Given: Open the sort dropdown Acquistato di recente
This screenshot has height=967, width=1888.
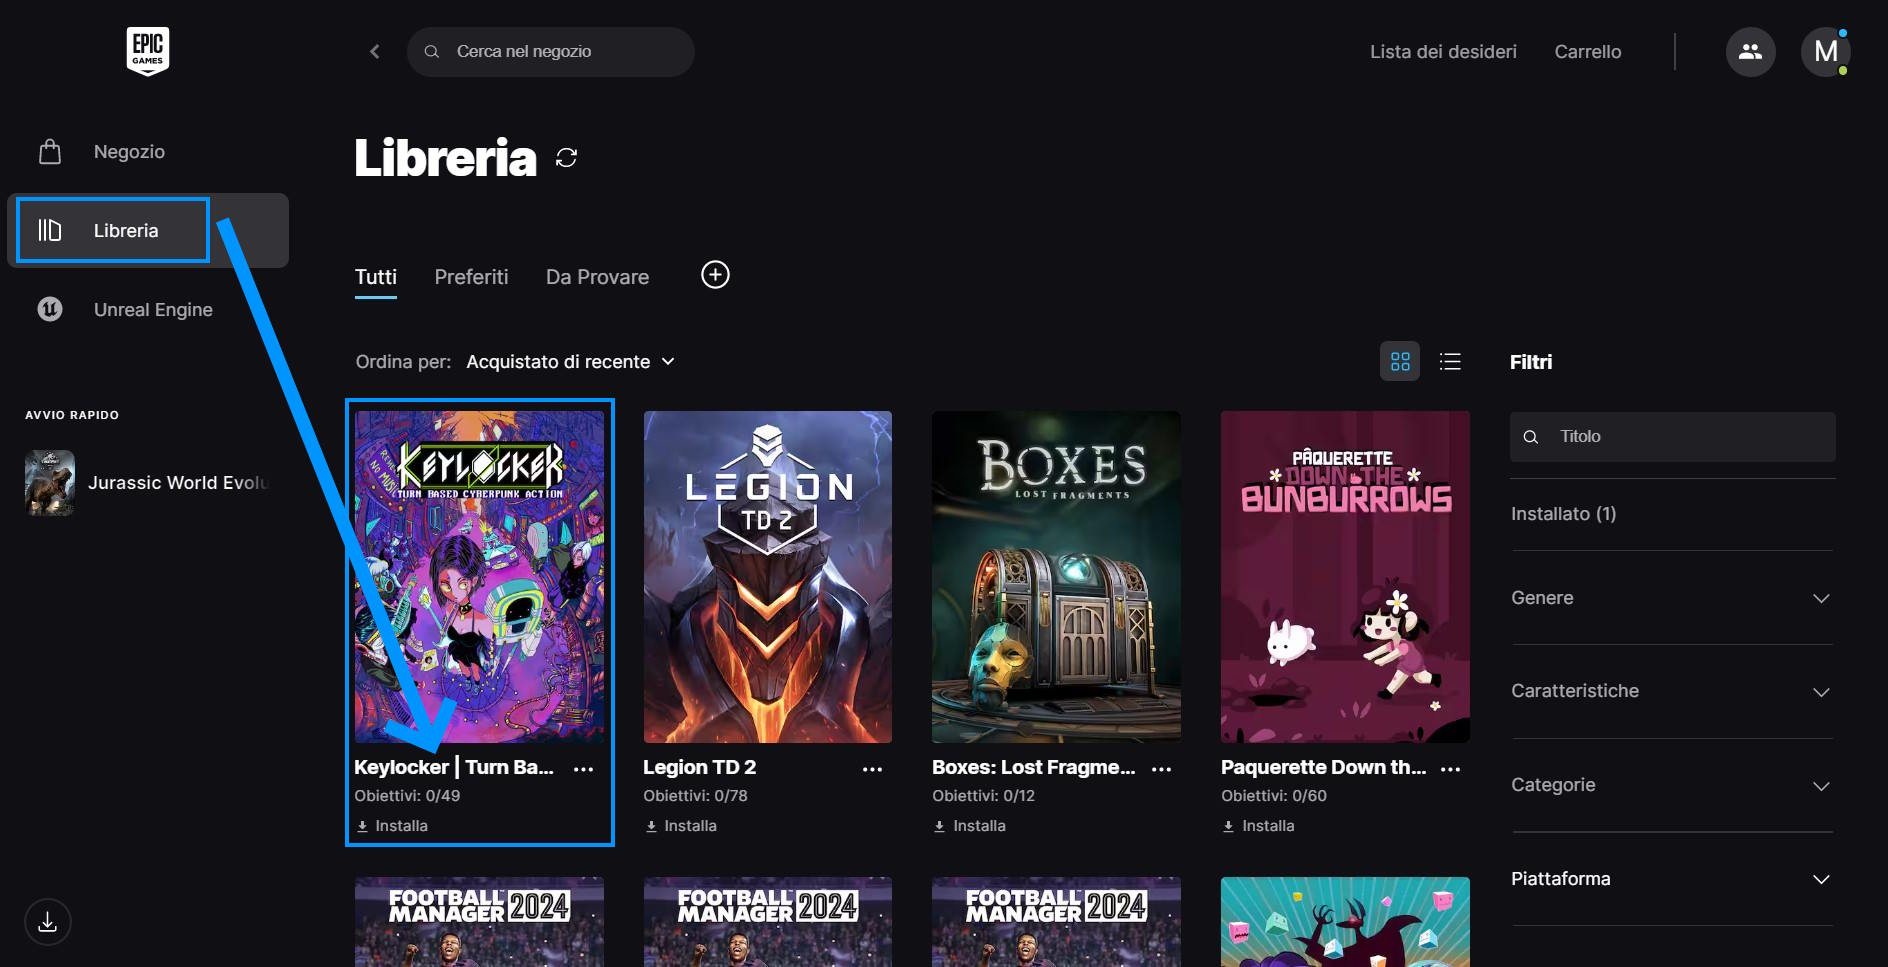Looking at the screenshot, I should 570,361.
